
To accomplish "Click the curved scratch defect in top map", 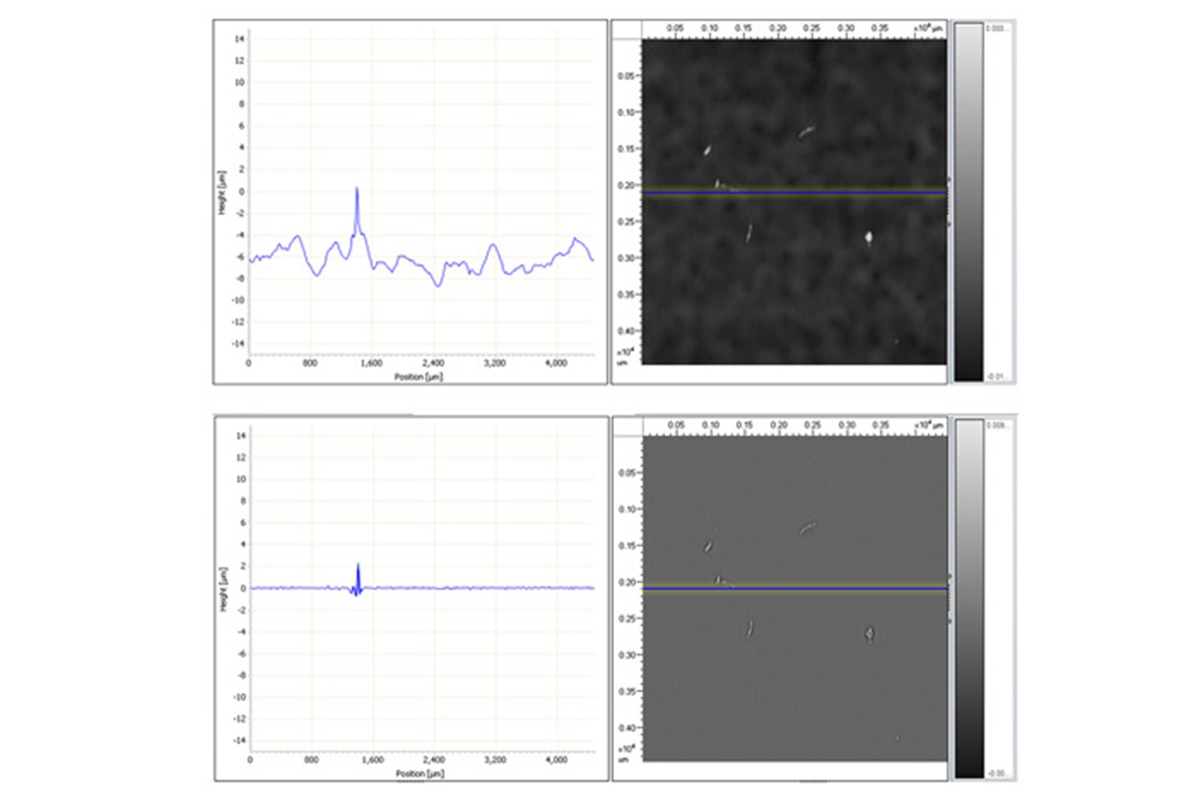I will click(x=807, y=130).
